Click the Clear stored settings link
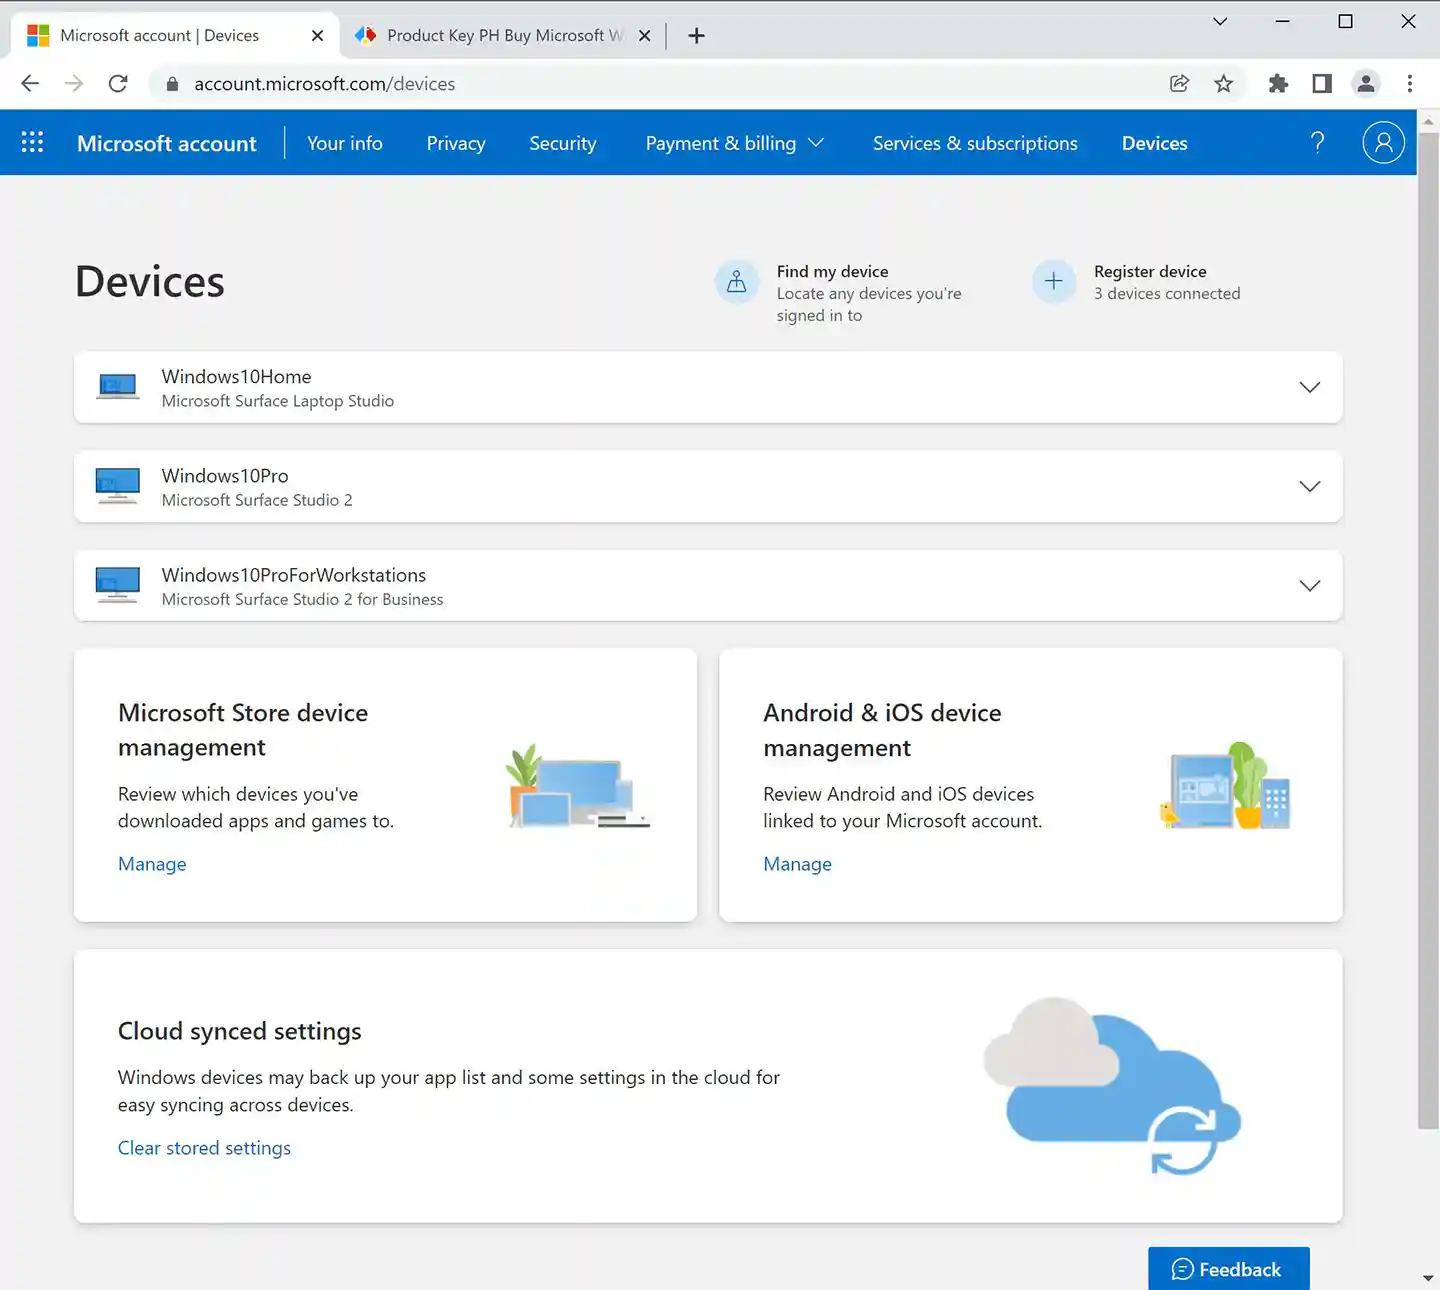 [x=204, y=1148]
